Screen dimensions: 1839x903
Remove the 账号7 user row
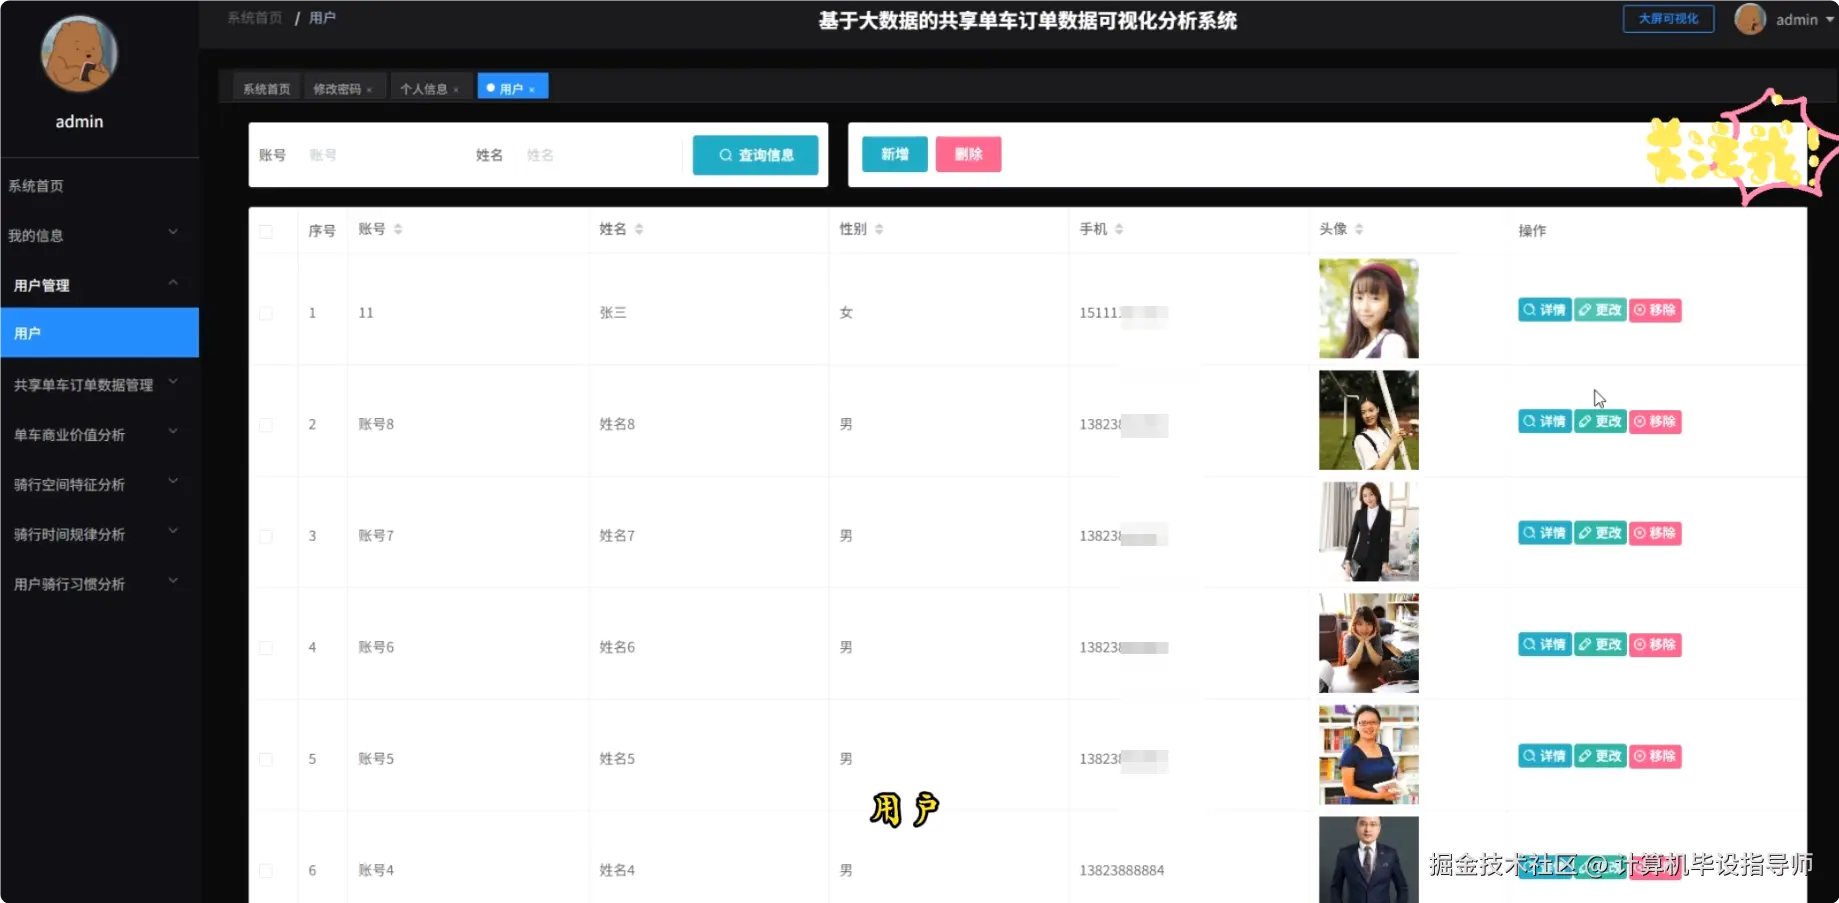click(x=1655, y=533)
